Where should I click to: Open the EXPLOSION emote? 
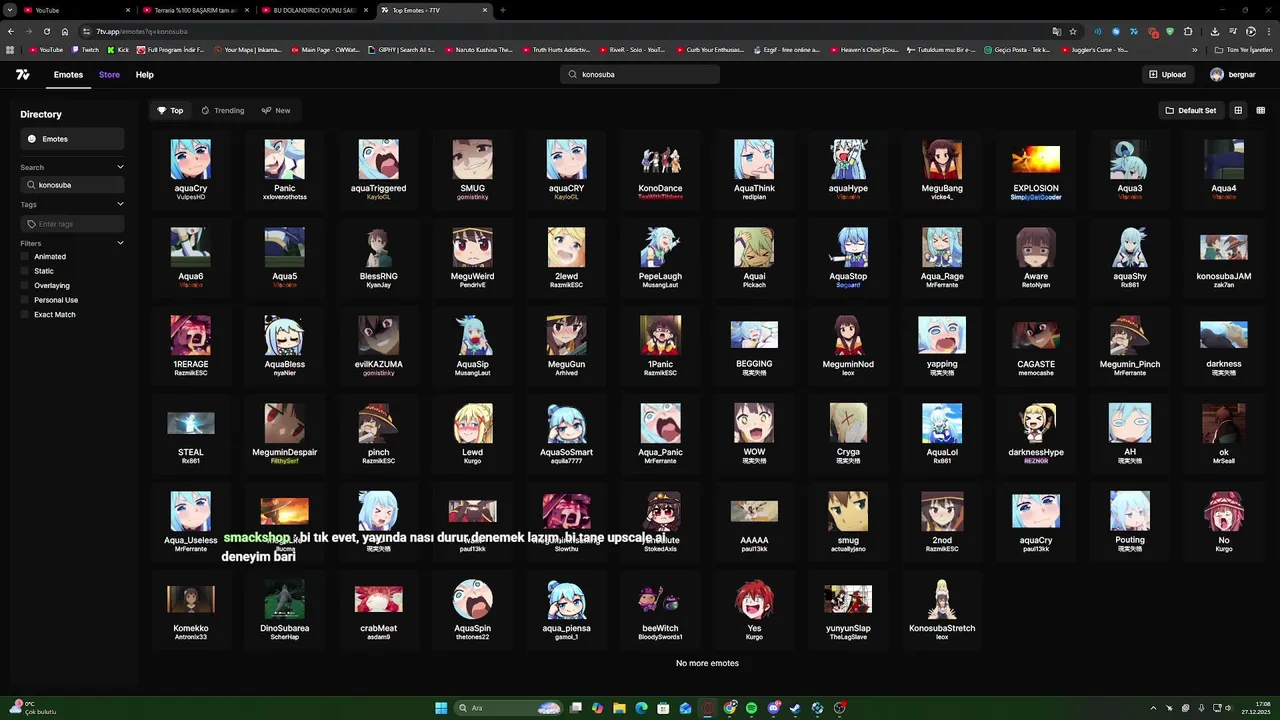1036,168
